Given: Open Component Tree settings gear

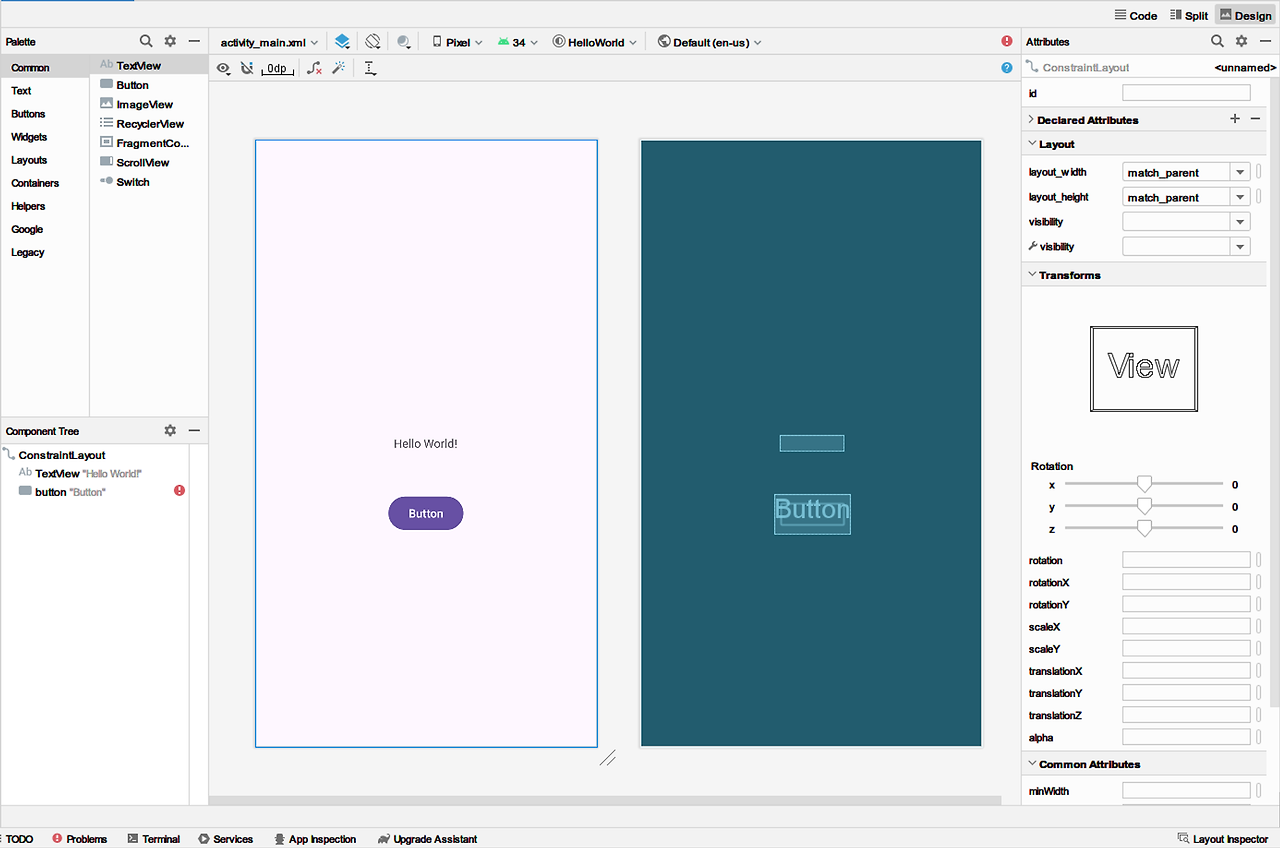Looking at the screenshot, I should pos(170,430).
